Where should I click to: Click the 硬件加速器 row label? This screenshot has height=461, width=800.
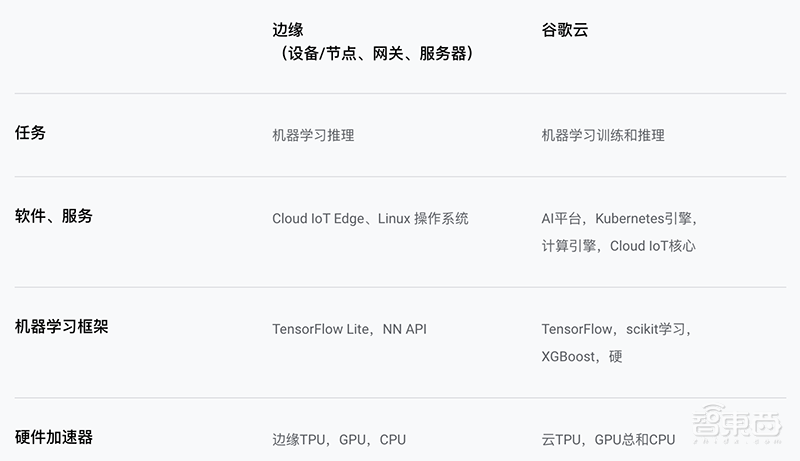pyautogui.click(x=54, y=436)
